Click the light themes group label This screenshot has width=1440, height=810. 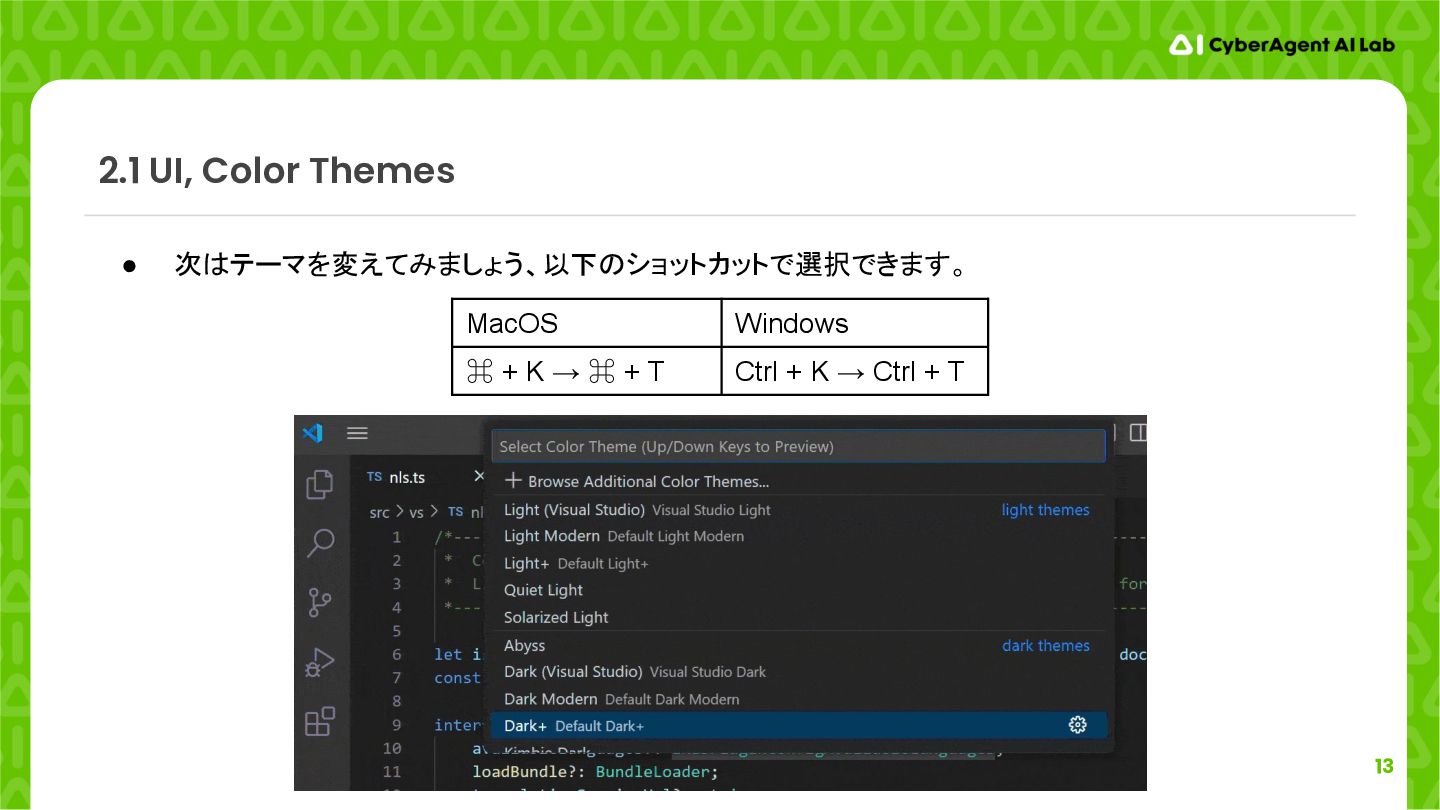pos(1045,509)
